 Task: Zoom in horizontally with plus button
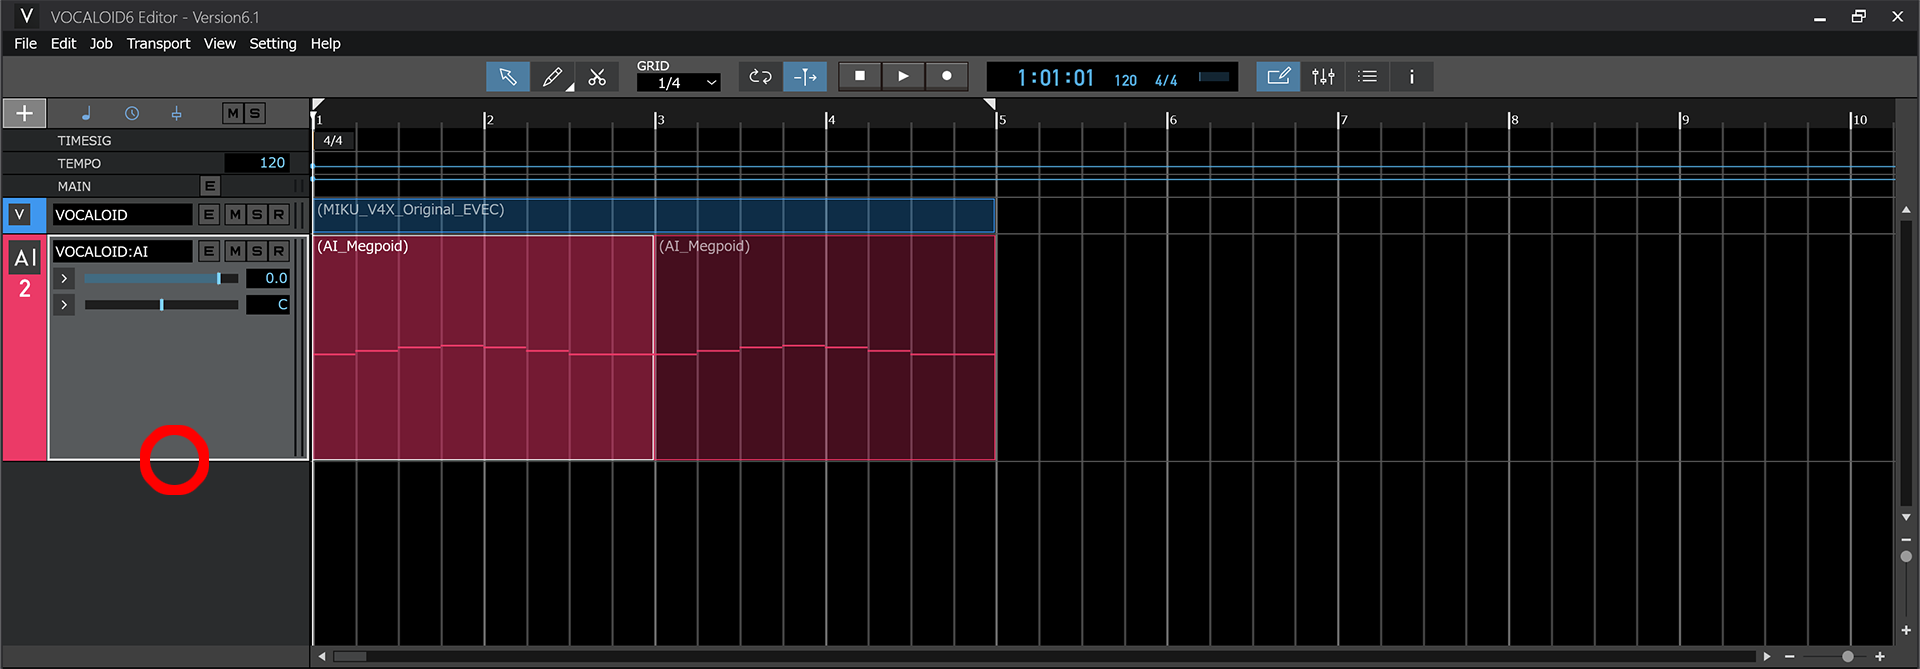[x=1880, y=657]
